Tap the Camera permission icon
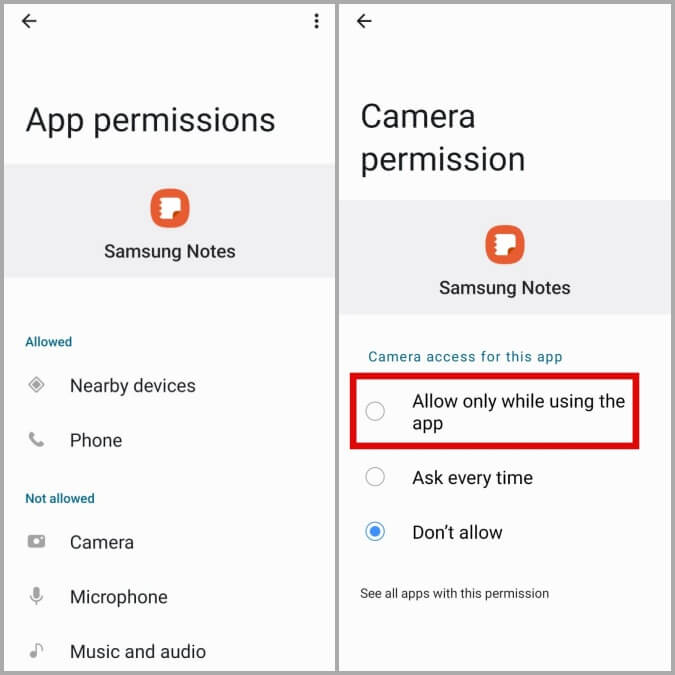Viewport: 675px width, 675px height. (36, 541)
